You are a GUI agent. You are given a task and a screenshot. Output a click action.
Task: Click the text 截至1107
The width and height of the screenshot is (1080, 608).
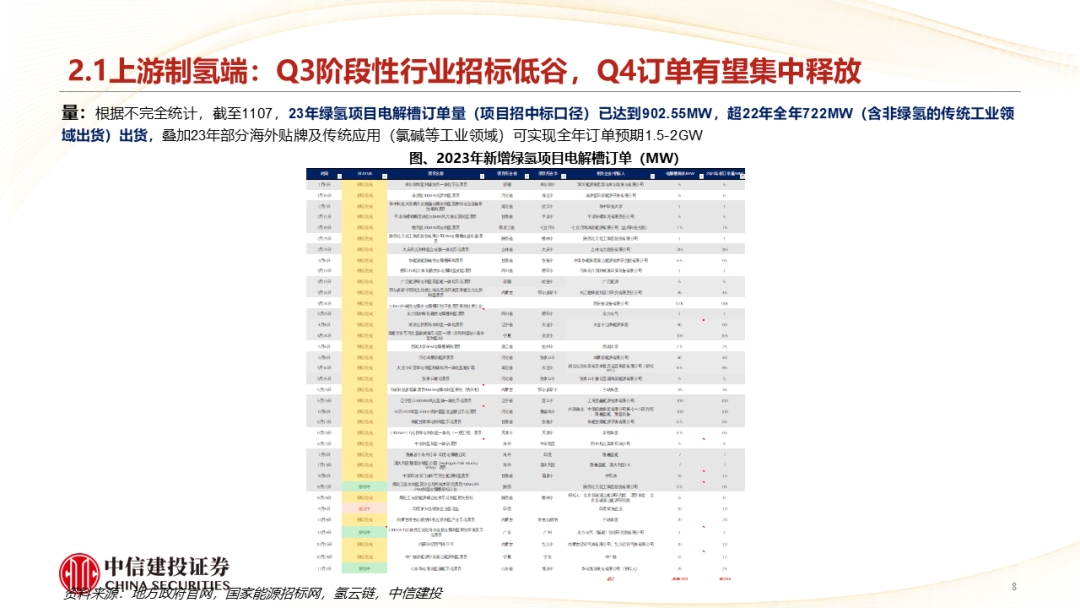[242, 114]
